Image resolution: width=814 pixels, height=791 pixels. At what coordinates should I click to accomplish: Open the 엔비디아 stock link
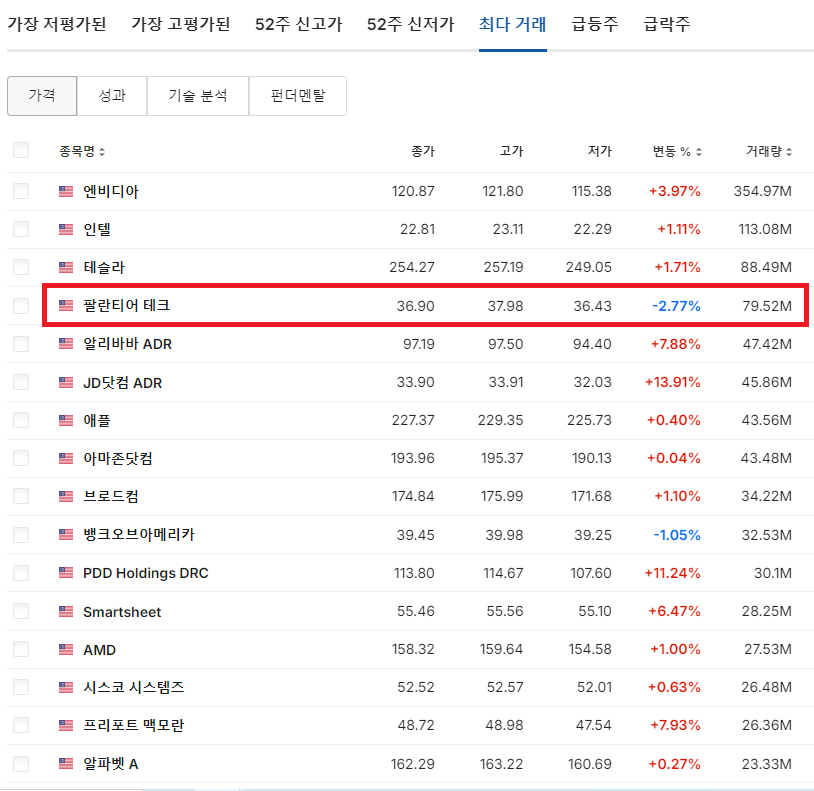(111, 192)
